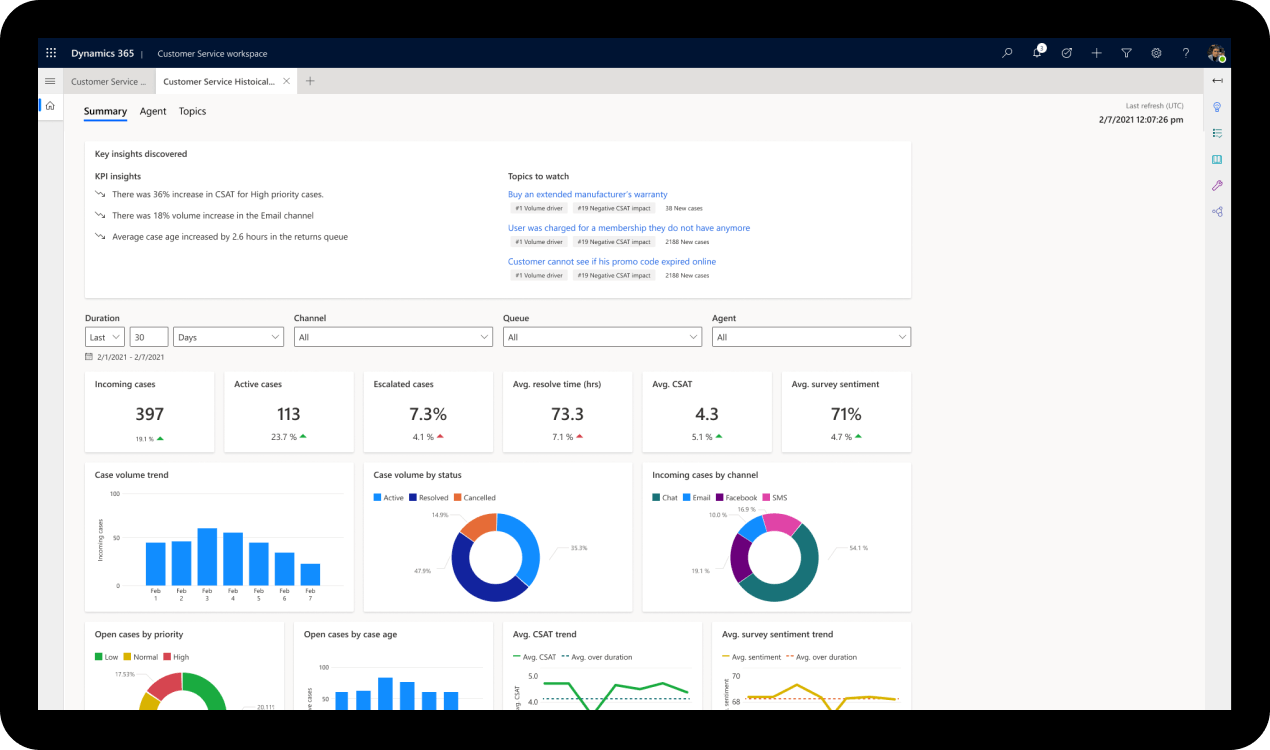Select the lightbulb insights icon in right sidebar
The height and width of the screenshot is (750, 1270).
(x=1216, y=107)
